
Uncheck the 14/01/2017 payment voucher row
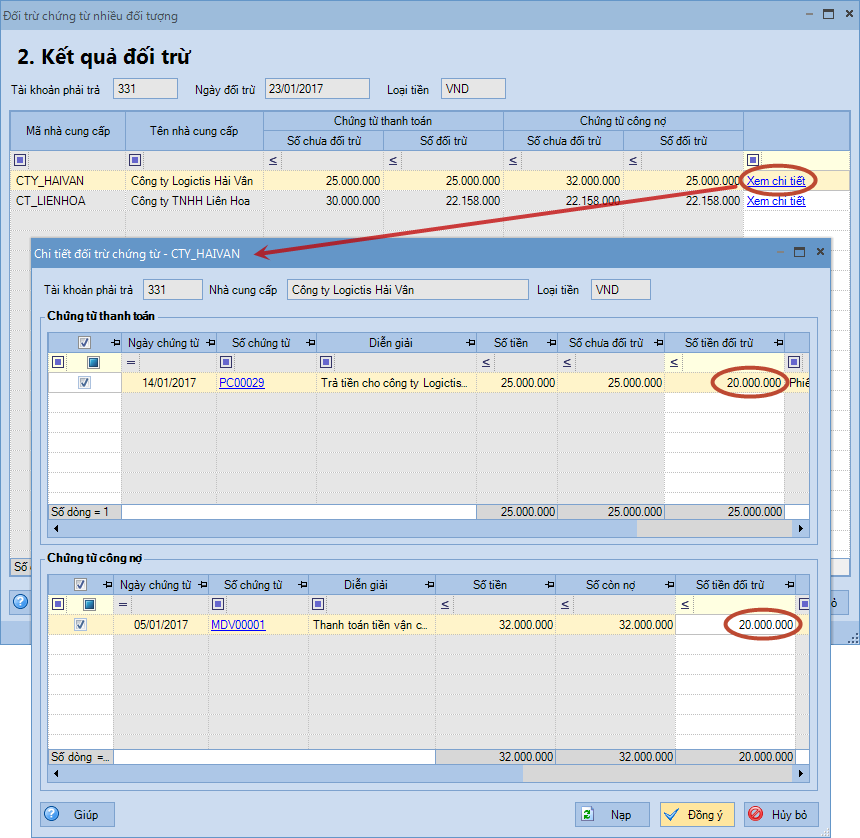(85, 383)
